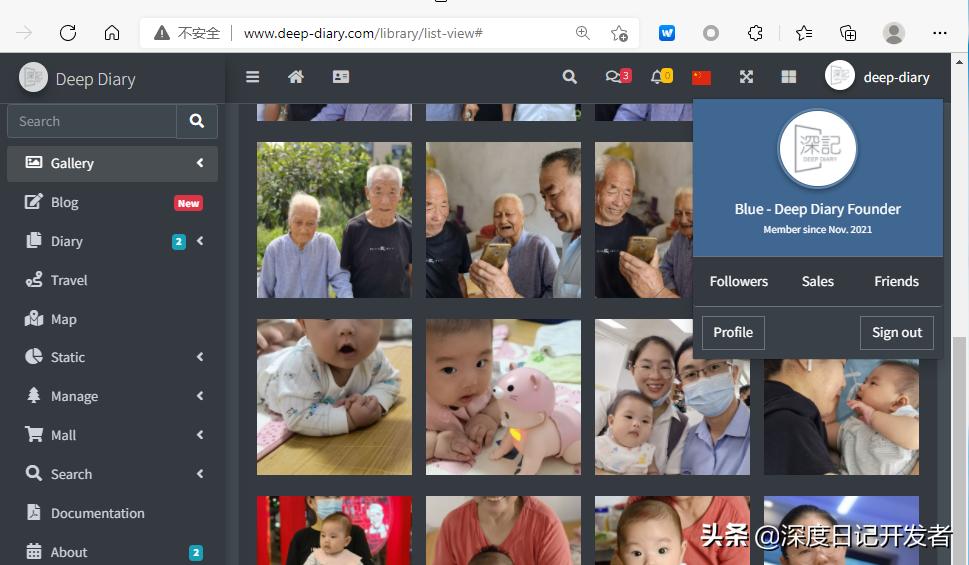969x565 pixels.
Task: Open the navbar search magnifier icon
Action: point(569,77)
